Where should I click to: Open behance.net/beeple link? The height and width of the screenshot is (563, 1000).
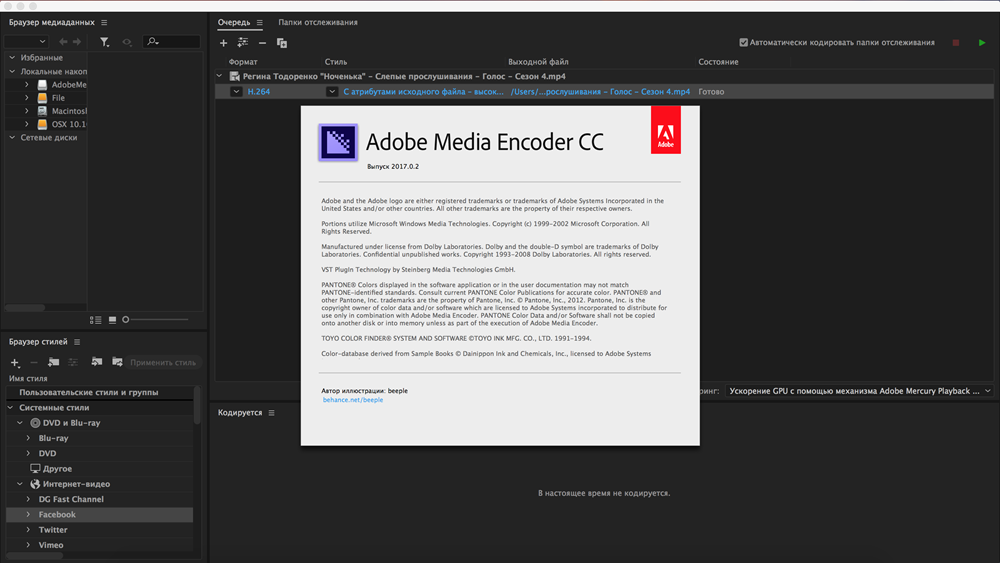point(353,400)
